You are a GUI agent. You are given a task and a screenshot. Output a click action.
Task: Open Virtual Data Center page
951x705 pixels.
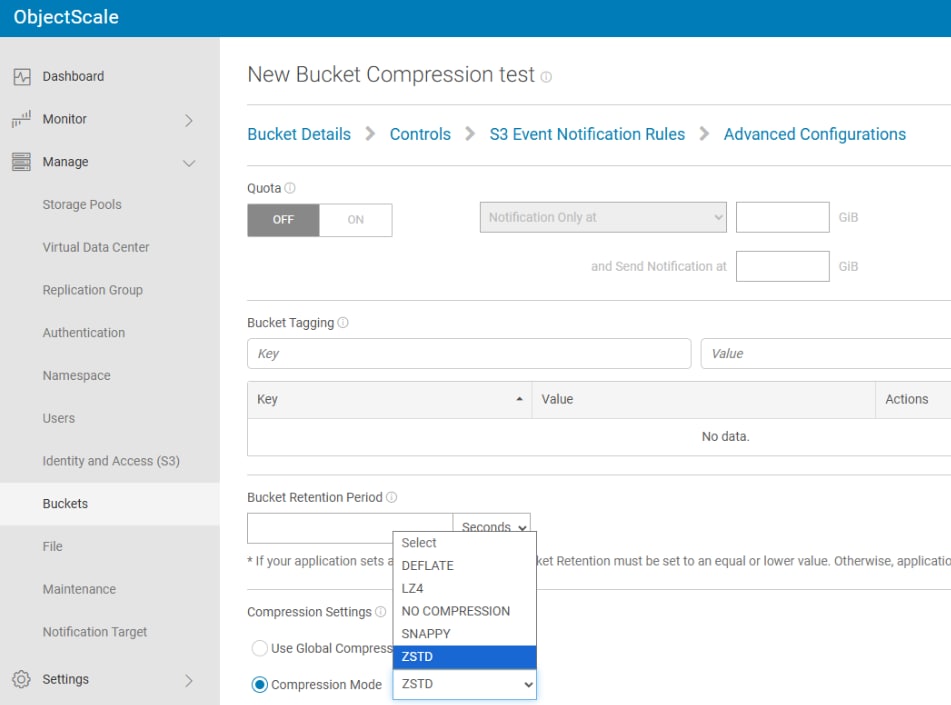coord(96,247)
